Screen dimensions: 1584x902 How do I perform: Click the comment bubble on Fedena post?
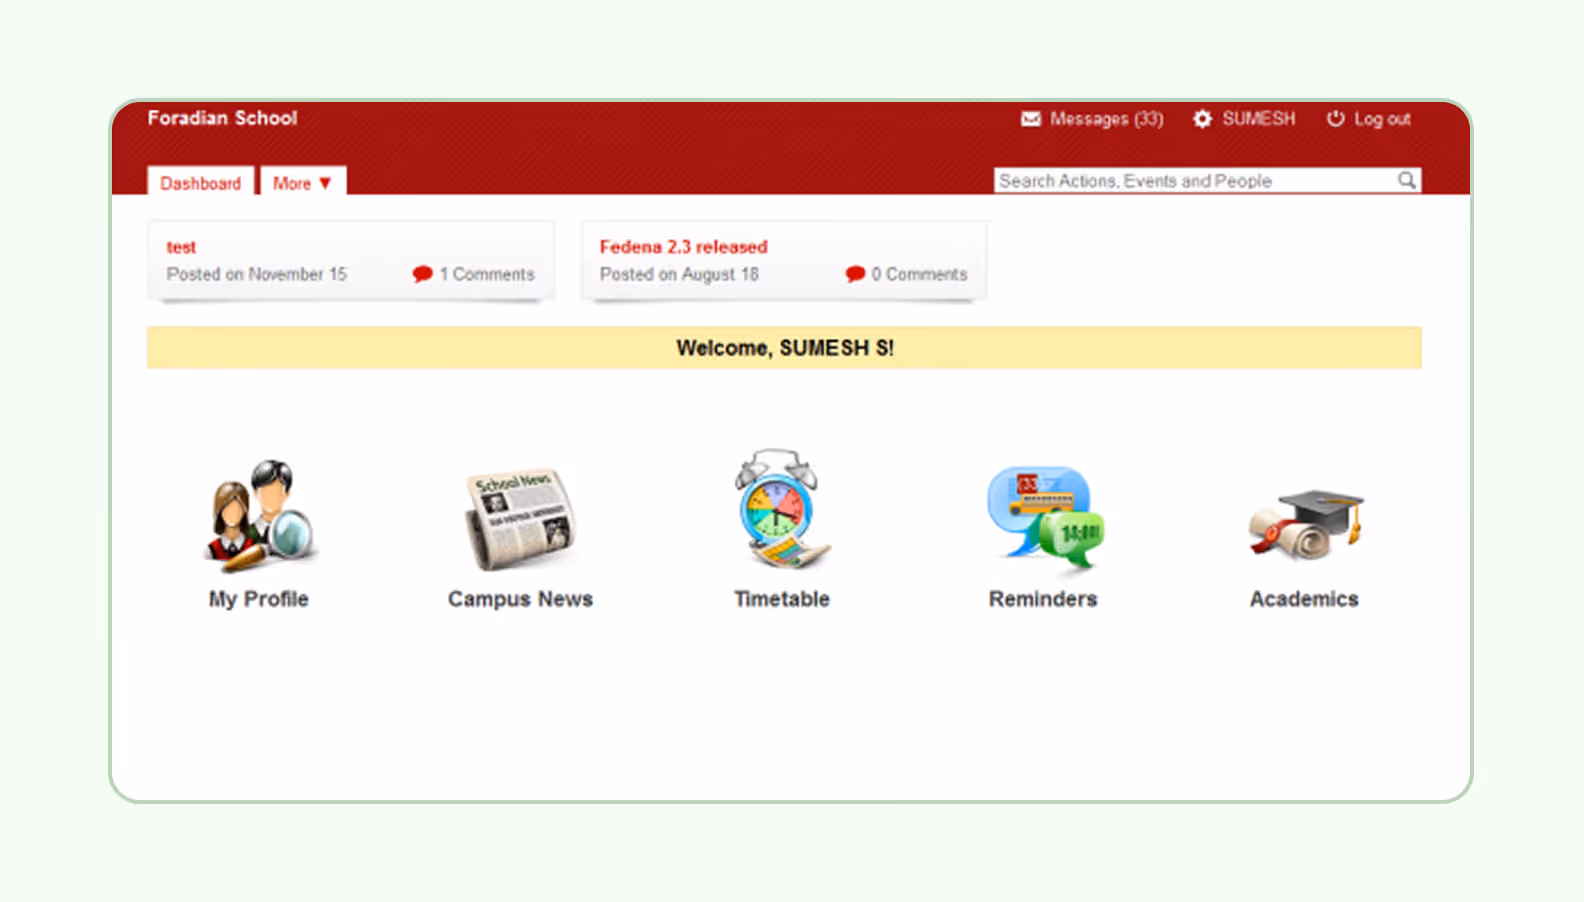pos(855,274)
